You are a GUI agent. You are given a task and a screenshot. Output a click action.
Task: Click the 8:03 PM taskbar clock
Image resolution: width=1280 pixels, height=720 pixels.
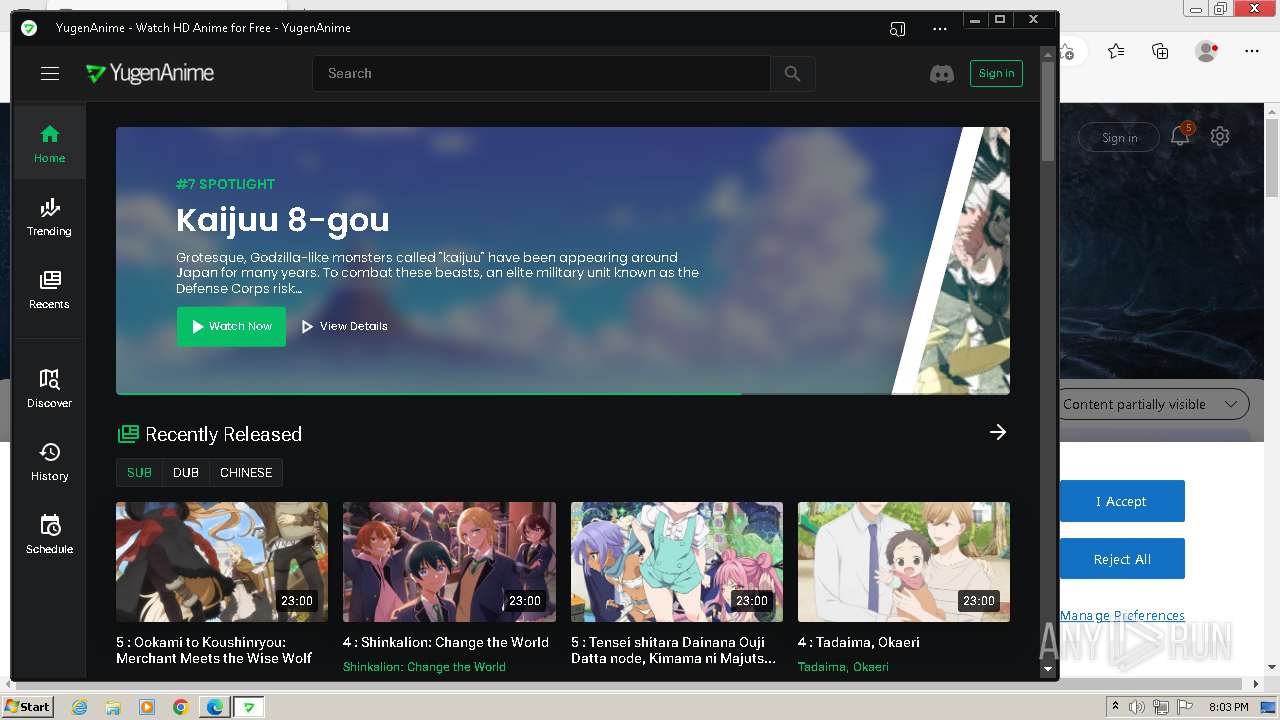coord(1229,707)
